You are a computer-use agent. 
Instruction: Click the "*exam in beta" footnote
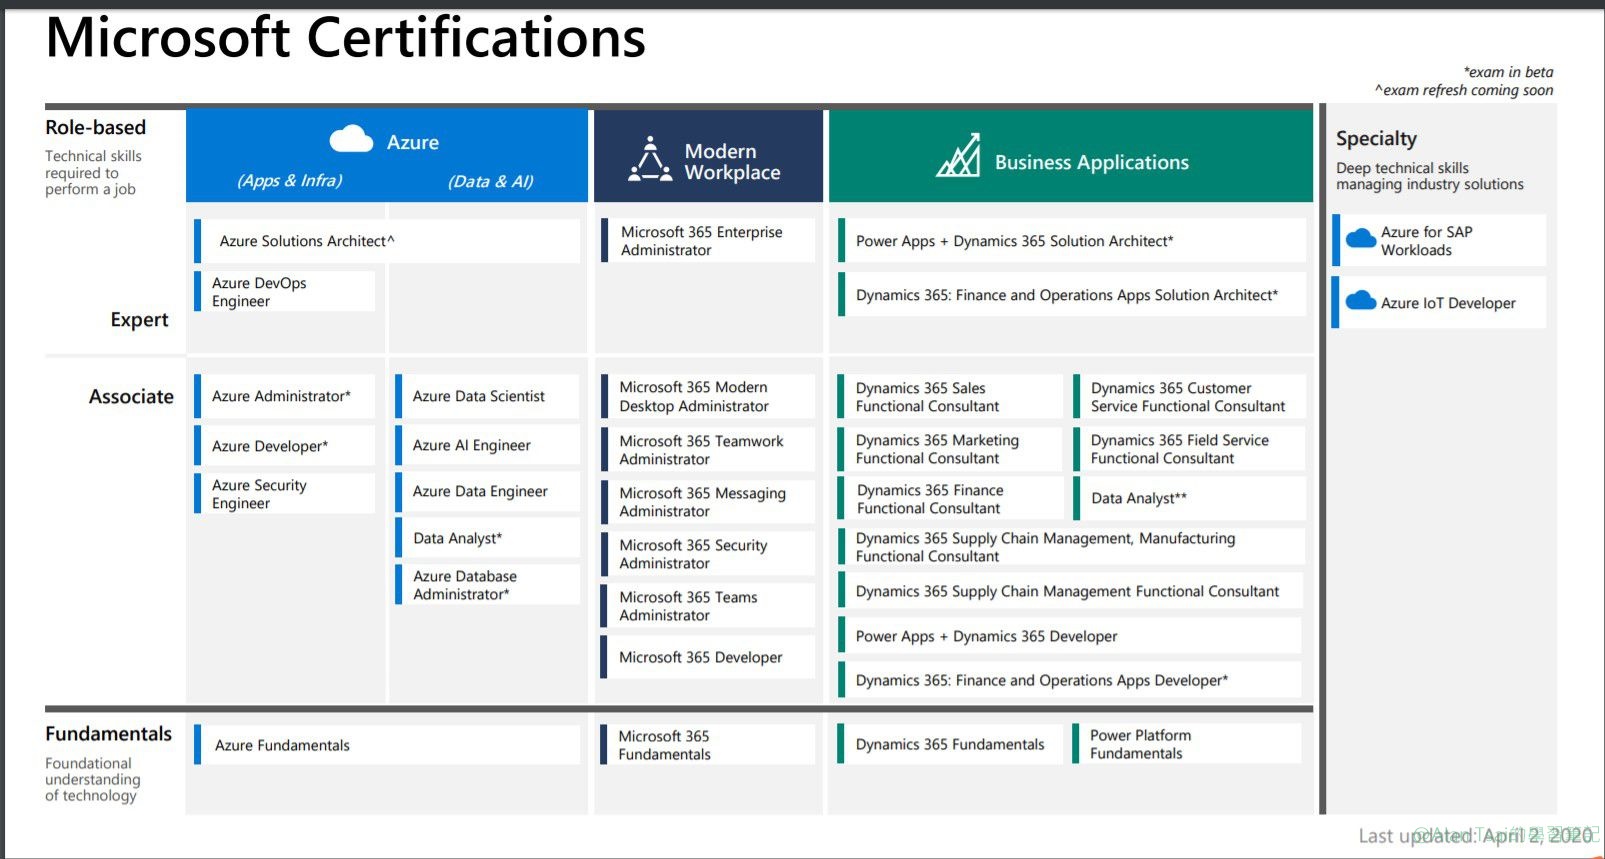[1509, 72]
